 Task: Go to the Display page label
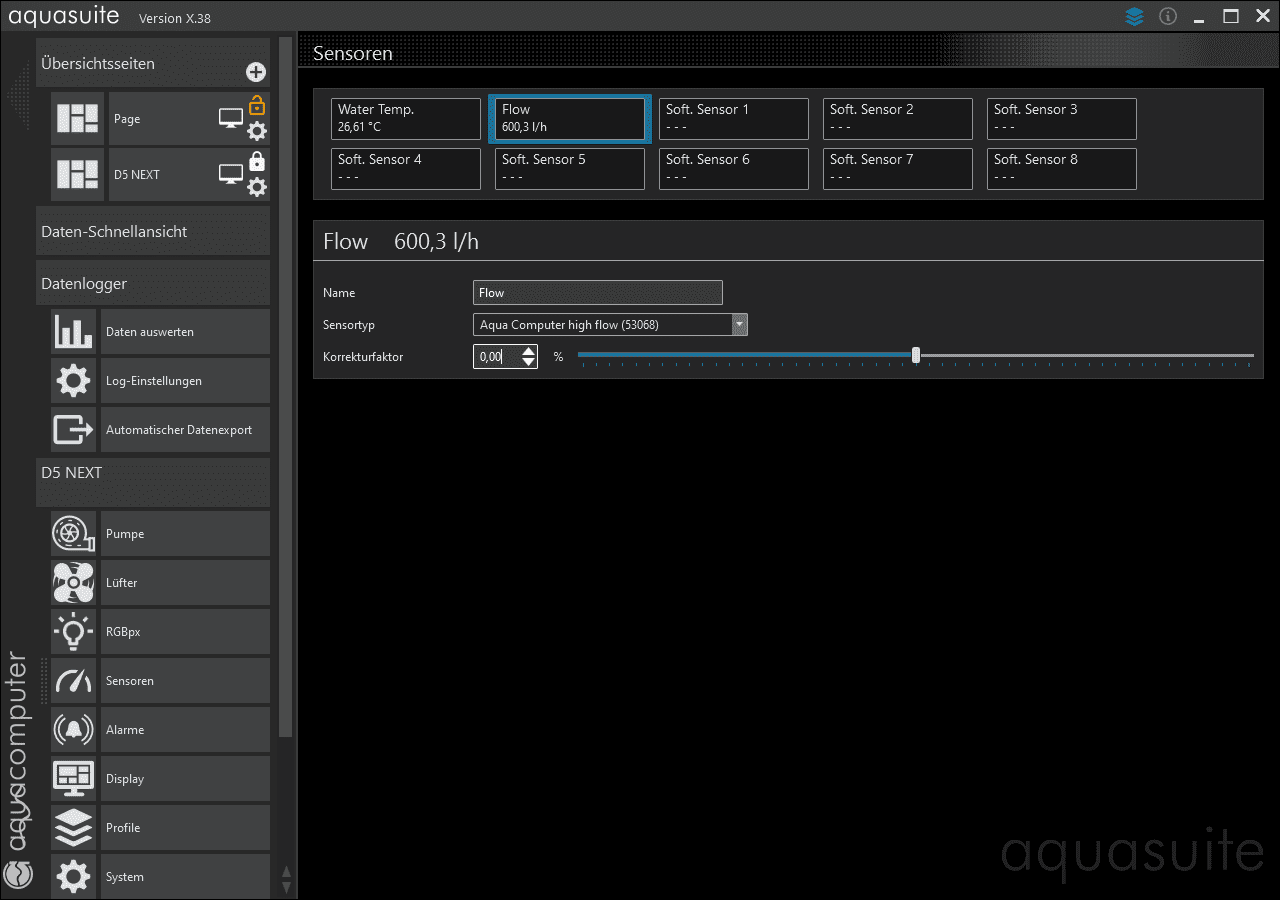(125, 779)
